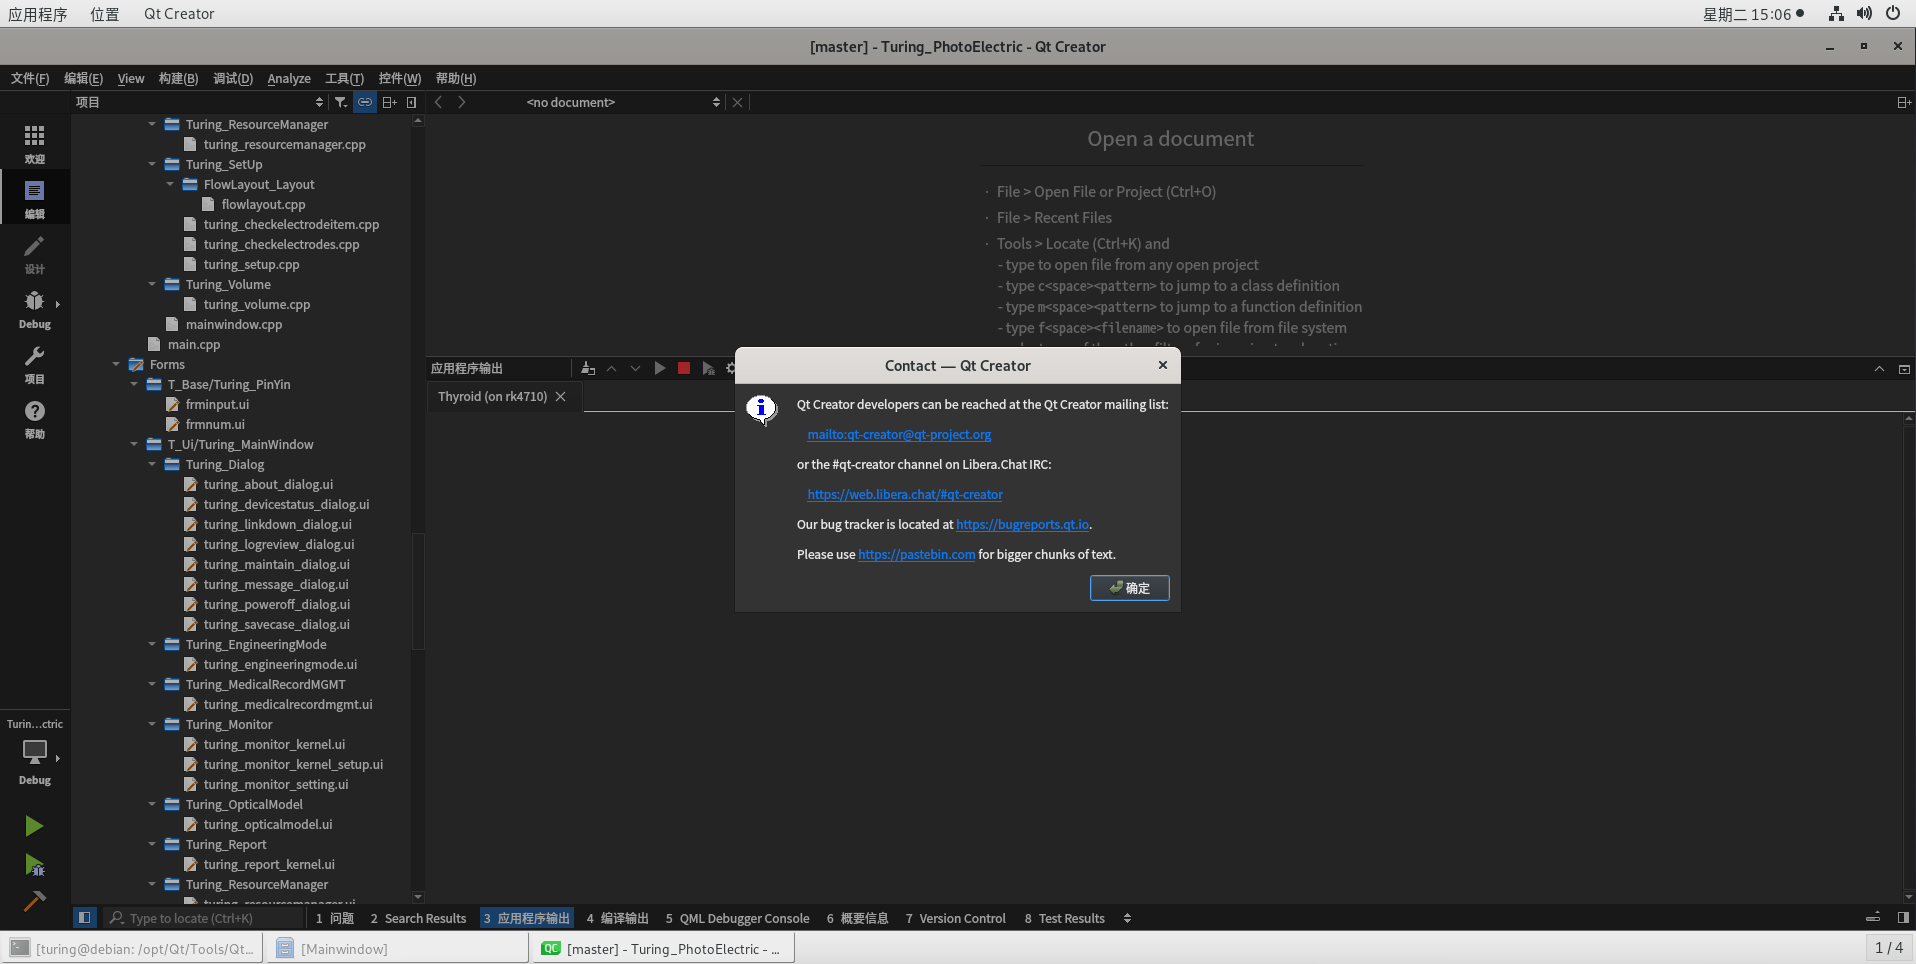The width and height of the screenshot is (1916, 964).
Task: Open the Analyze menu
Action: (x=289, y=78)
